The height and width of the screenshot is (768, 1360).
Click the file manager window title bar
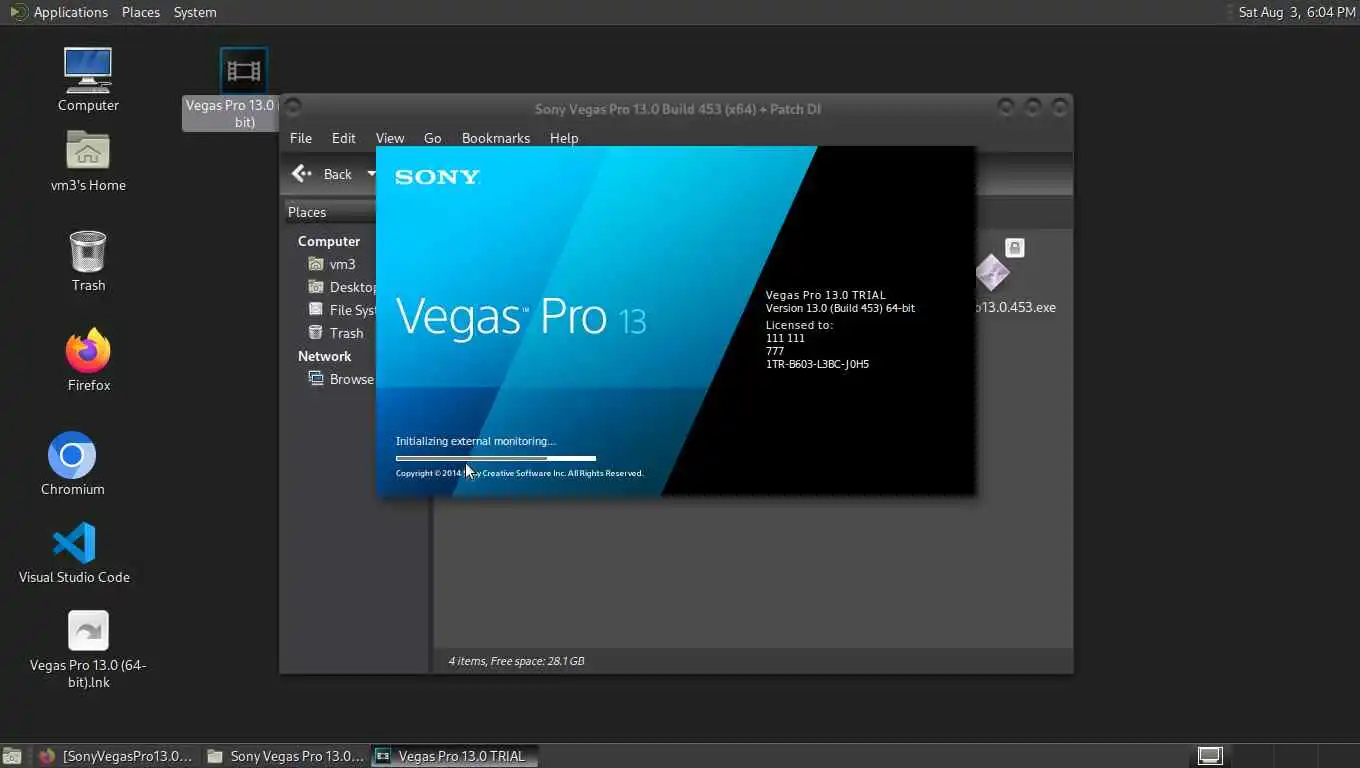tap(677, 108)
